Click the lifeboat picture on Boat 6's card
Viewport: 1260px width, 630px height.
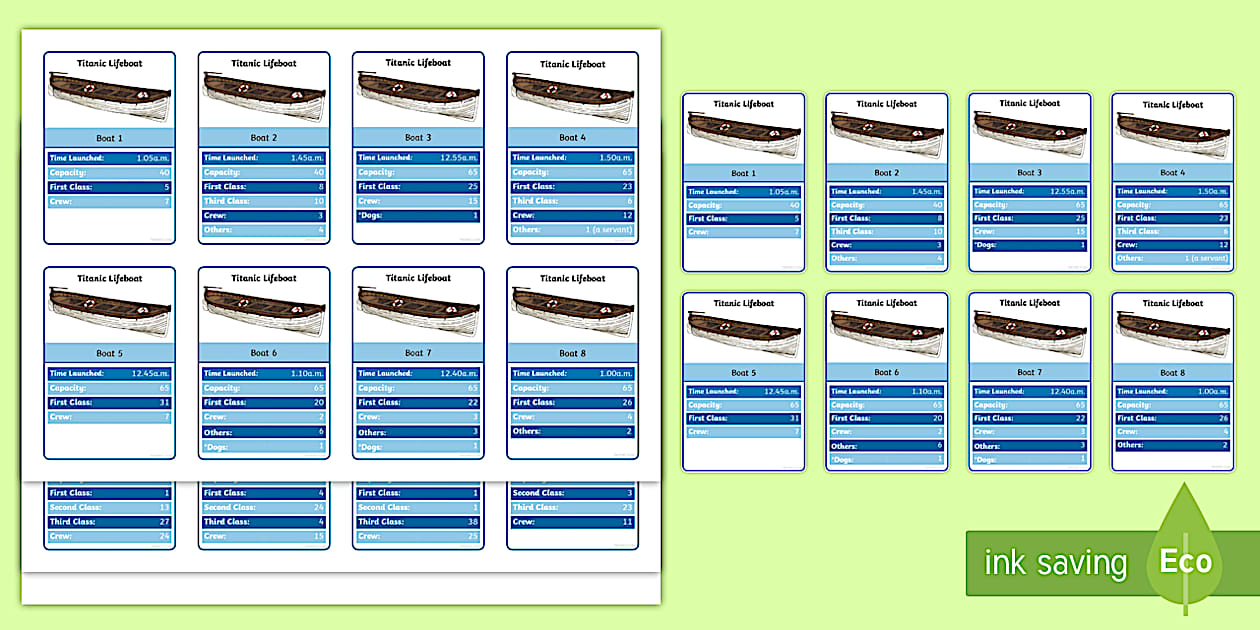pyautogui.click(x=263, y=309)
